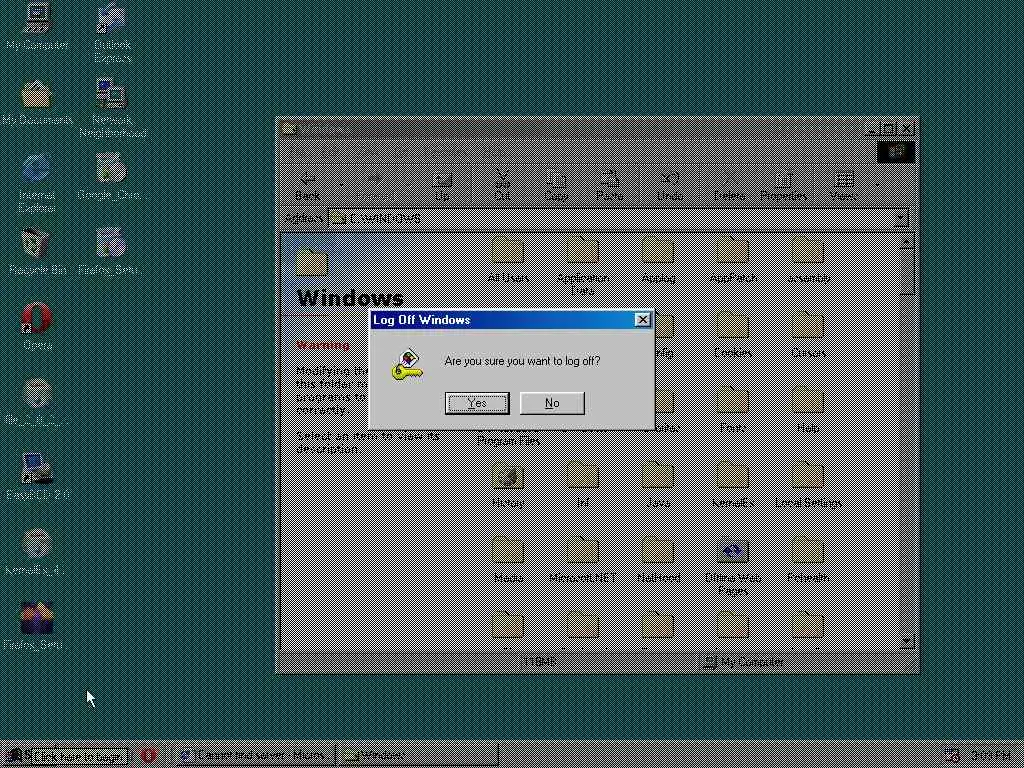This screenshot has width=1024, height=768.
Task: Select the Network Neighborhood desktop icon
Action: pyautogui.click(x=112, y=108)
